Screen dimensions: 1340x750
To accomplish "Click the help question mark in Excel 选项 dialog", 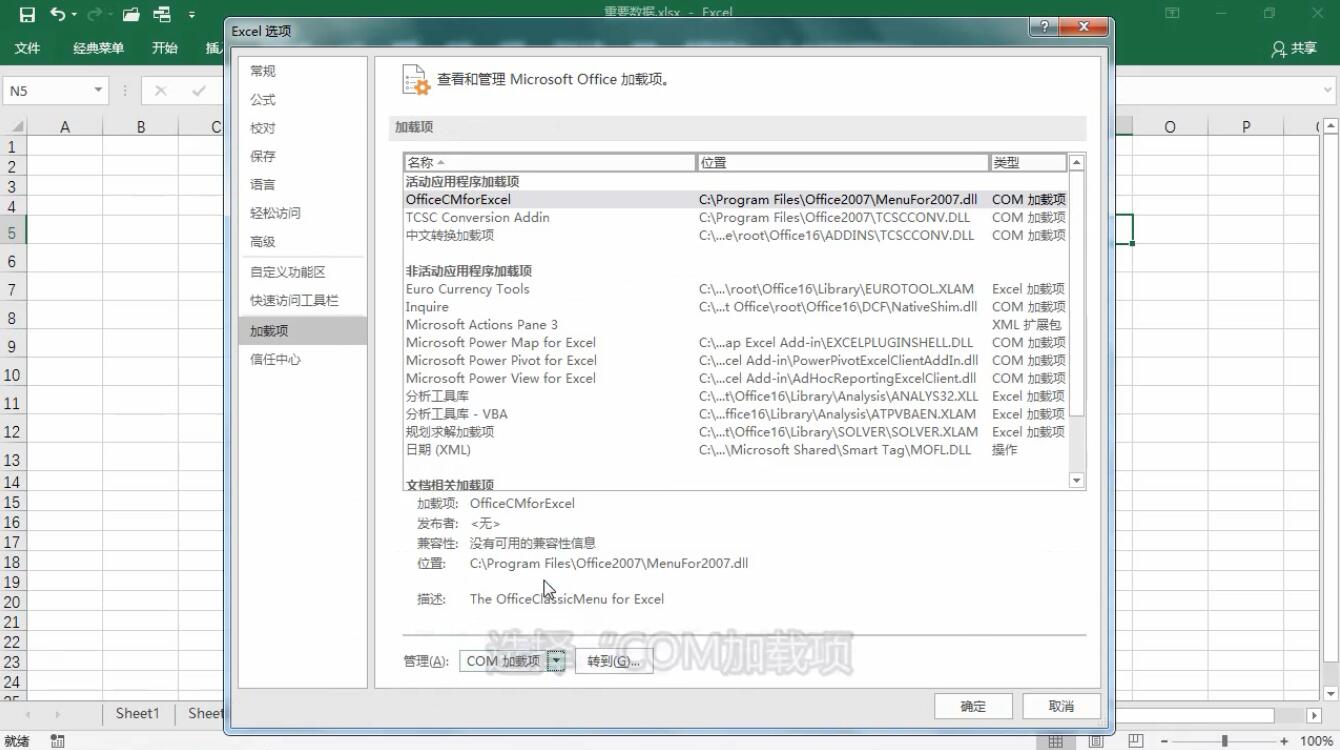I will (x=1045, y=28).
